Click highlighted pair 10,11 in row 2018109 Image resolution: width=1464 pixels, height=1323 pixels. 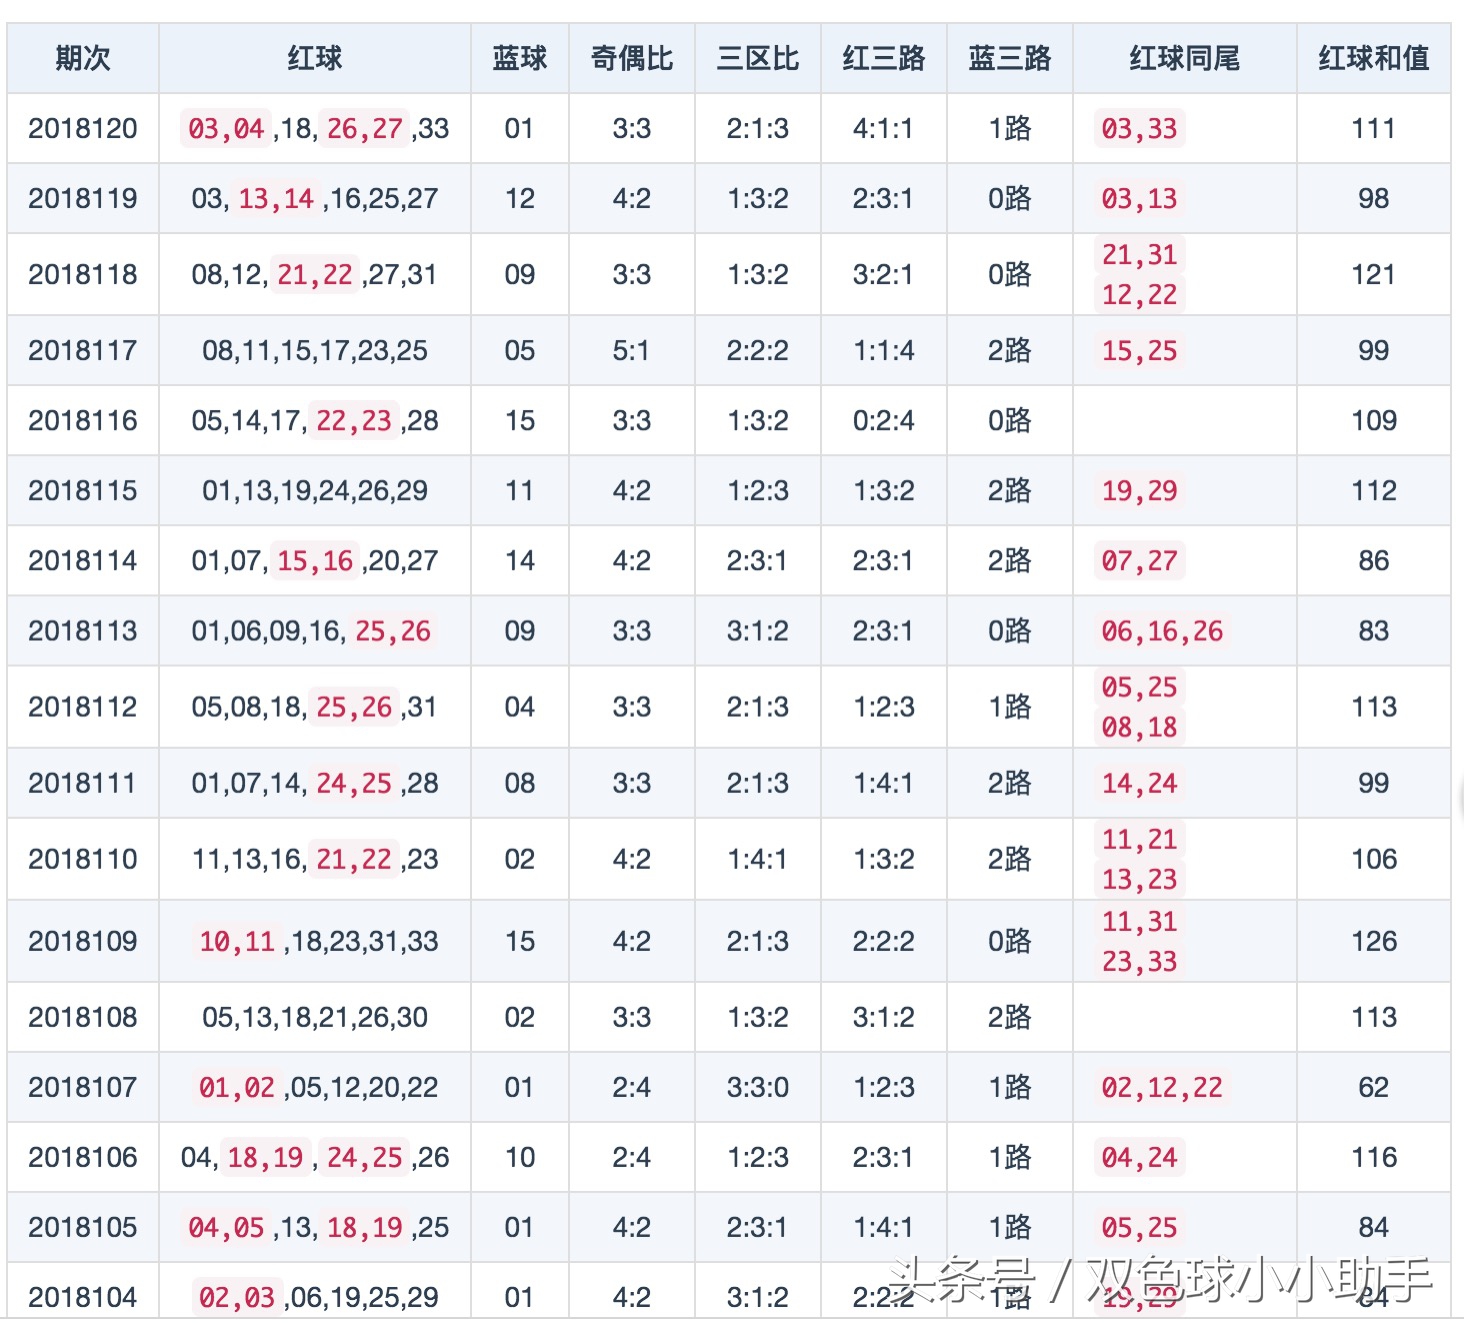click(x=237, y=941)
